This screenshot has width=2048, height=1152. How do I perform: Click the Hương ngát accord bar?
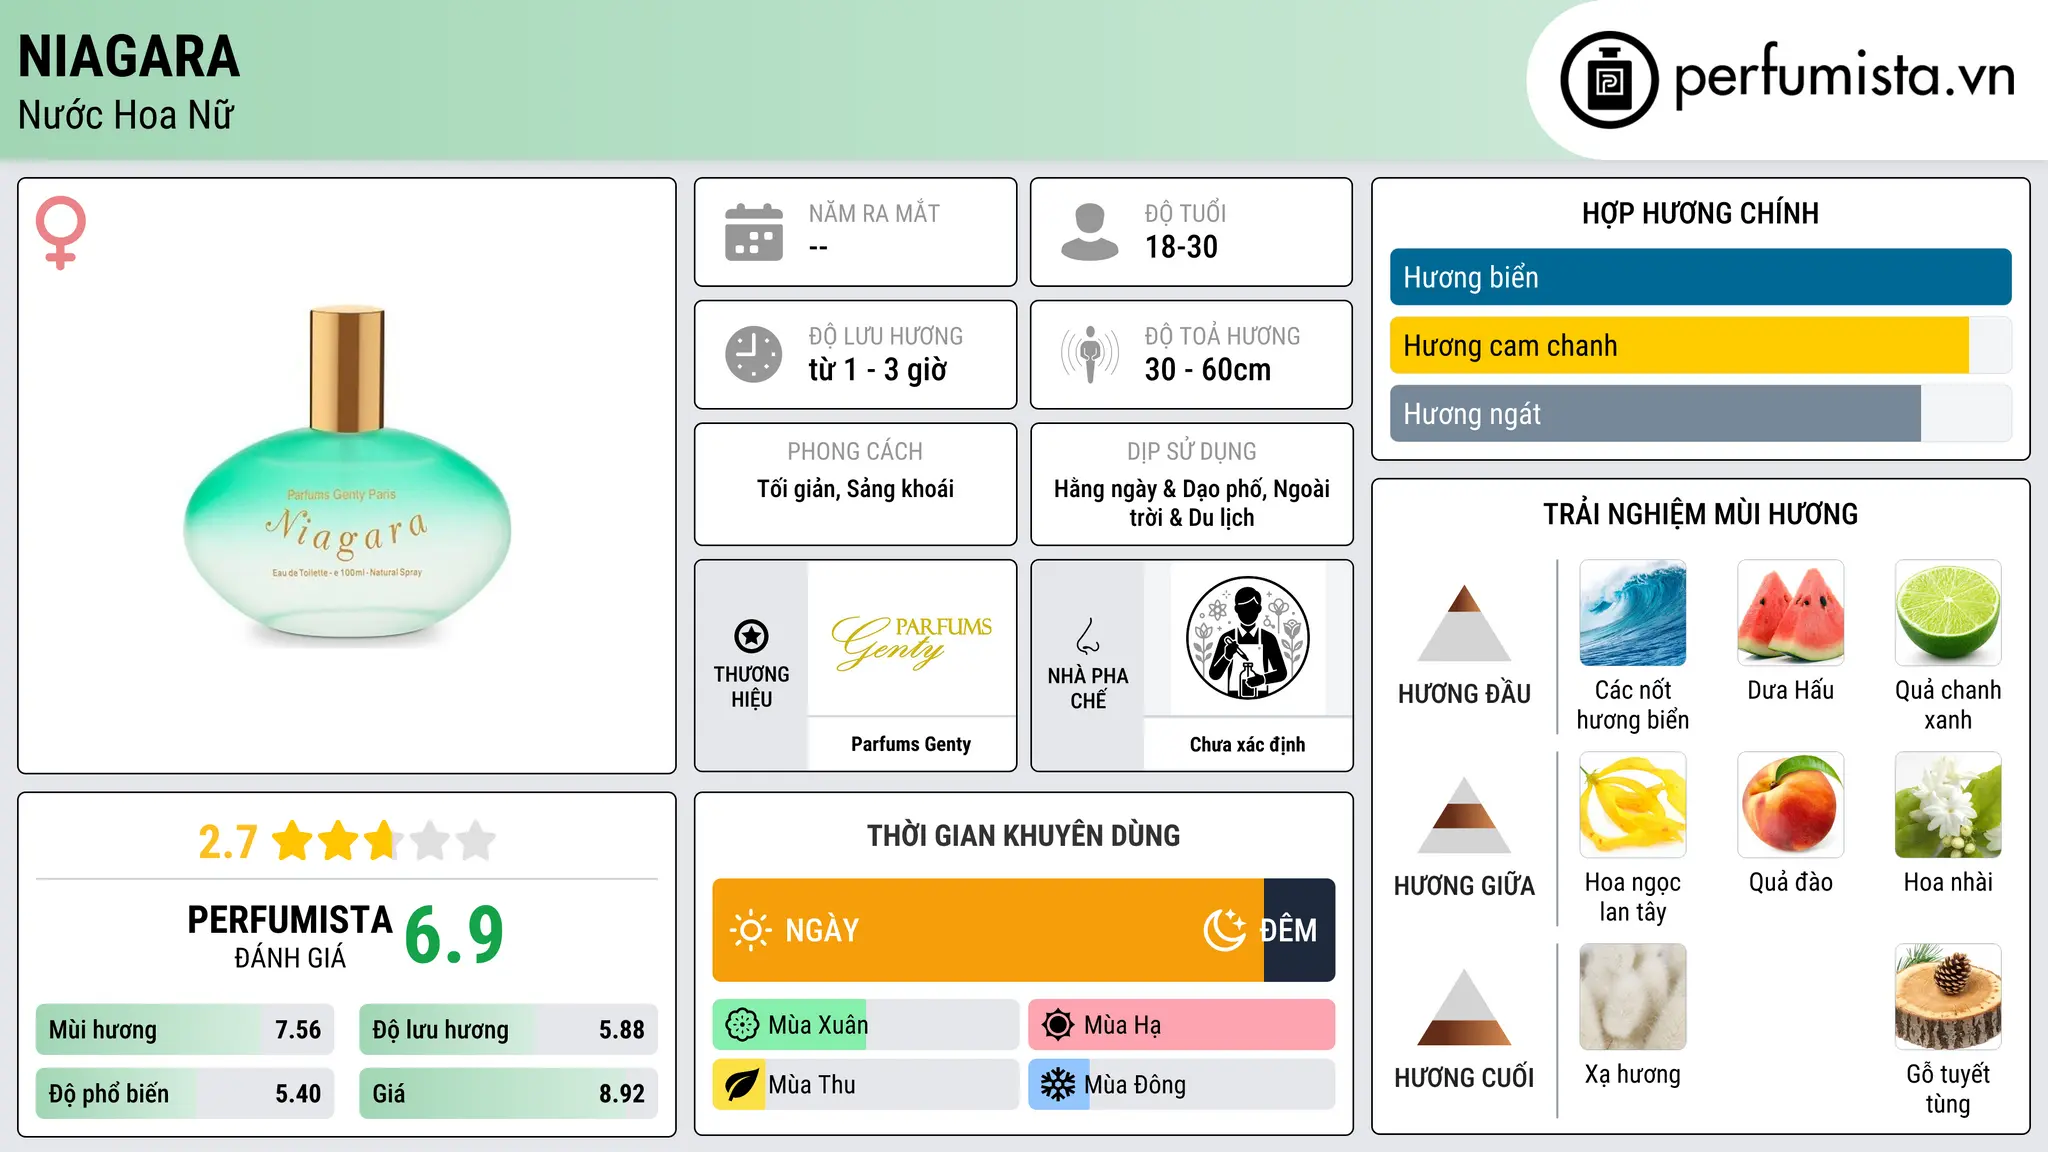[1700, 413]
